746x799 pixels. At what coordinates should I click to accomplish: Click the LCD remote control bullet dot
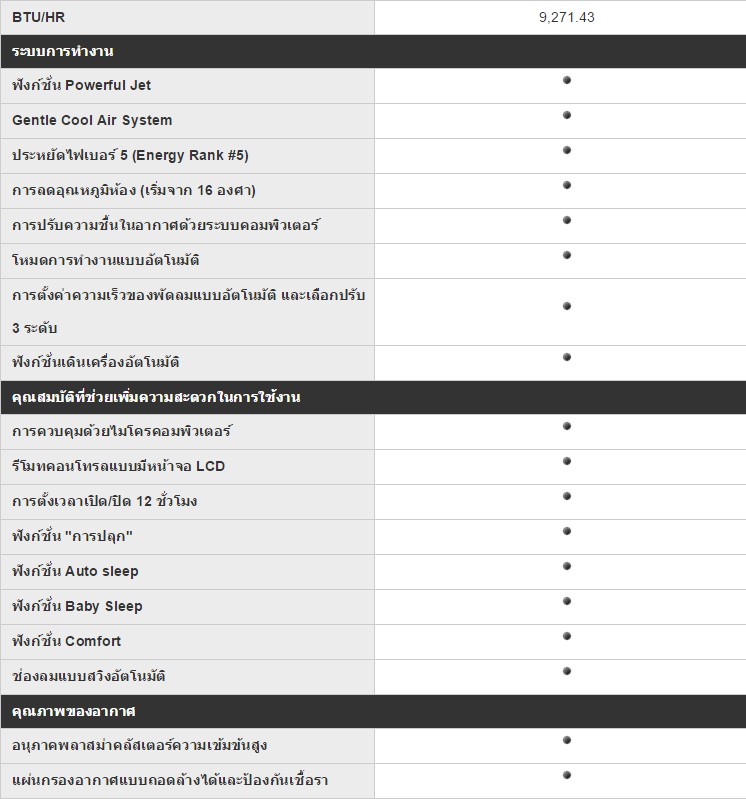tap(567, 461)
